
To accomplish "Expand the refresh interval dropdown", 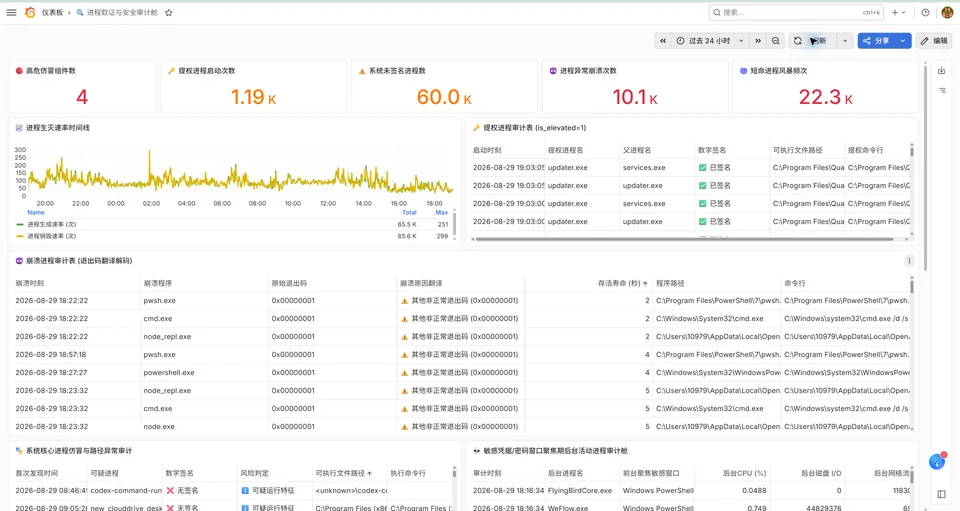I will (845, 41).
